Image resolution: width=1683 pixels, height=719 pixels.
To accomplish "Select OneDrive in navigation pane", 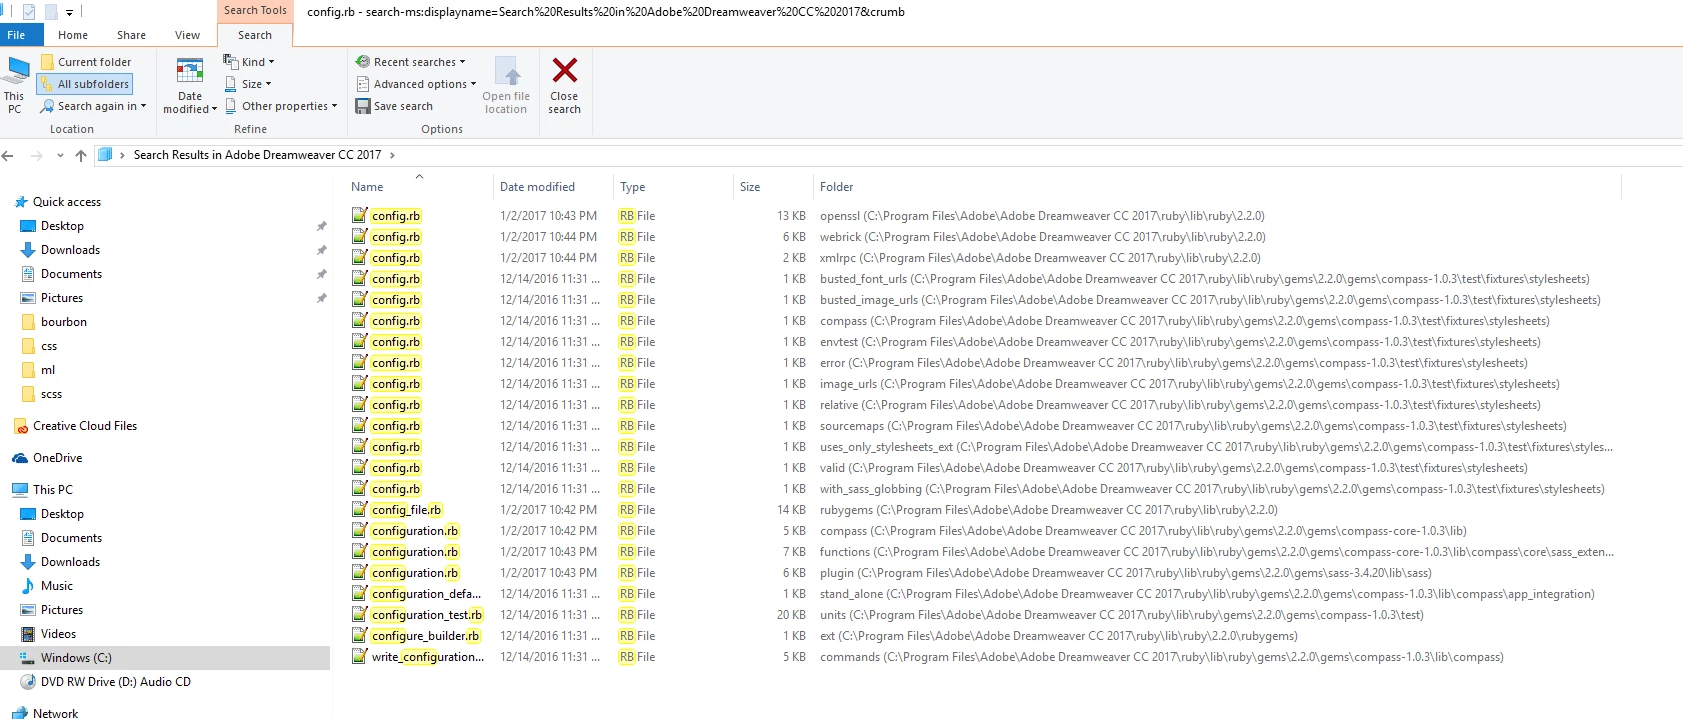I will [57, 458].
